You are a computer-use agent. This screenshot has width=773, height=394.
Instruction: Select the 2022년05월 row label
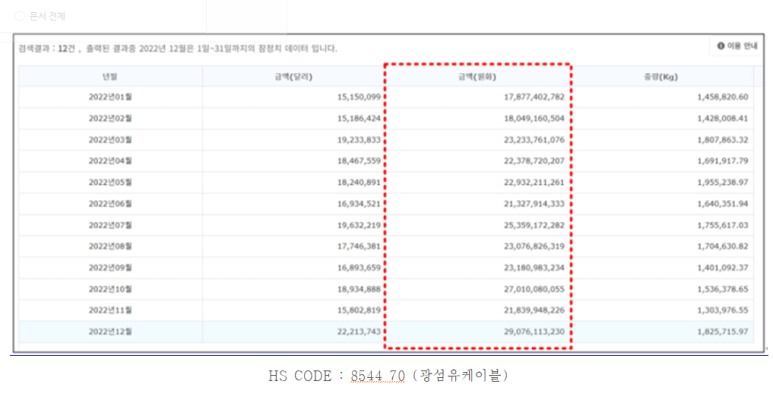110,182
